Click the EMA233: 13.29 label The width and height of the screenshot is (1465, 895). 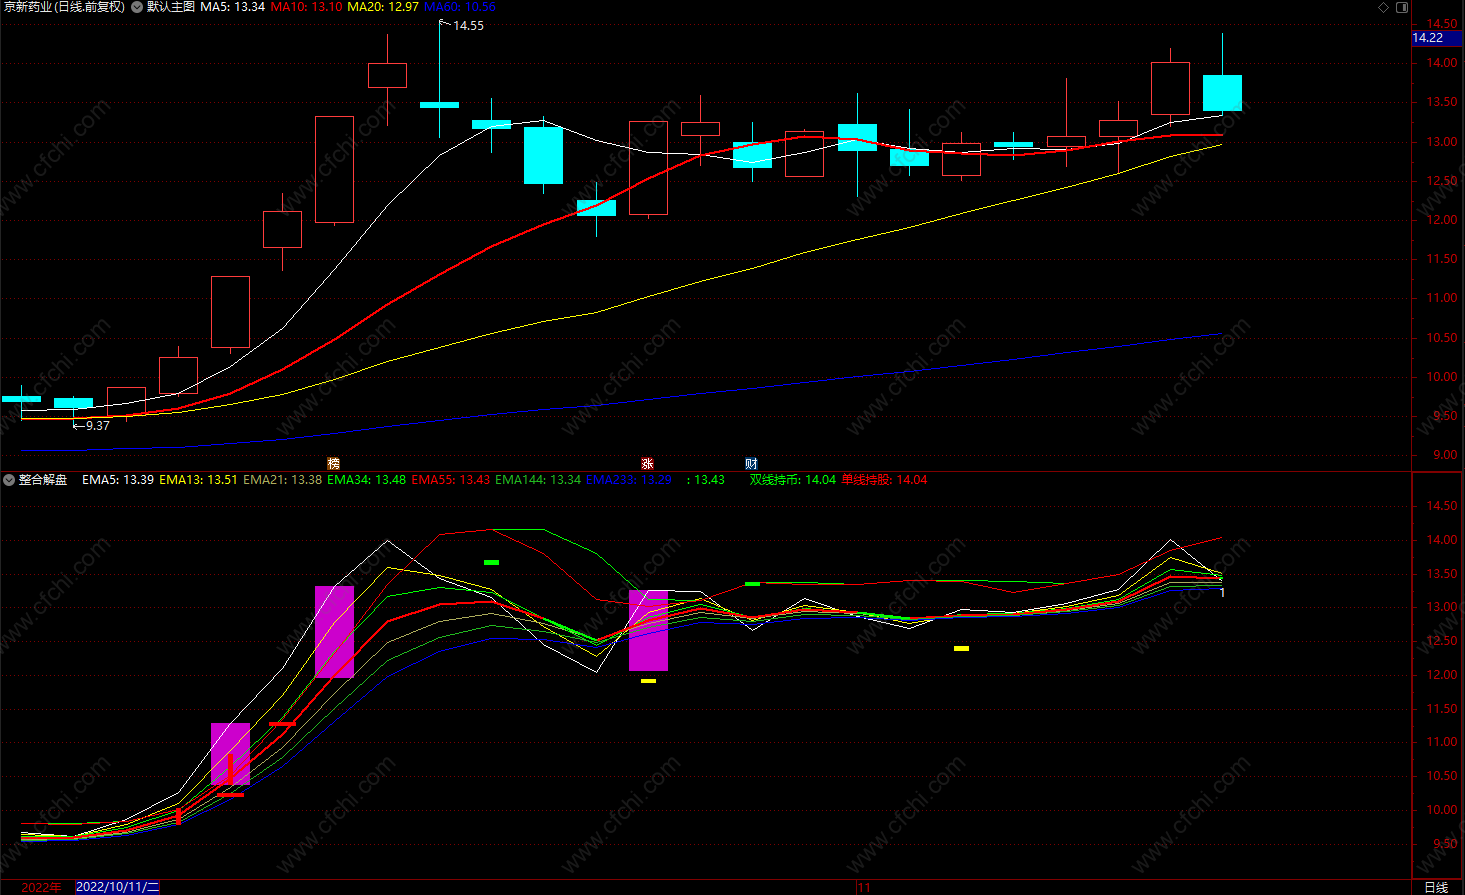point(629,480)
